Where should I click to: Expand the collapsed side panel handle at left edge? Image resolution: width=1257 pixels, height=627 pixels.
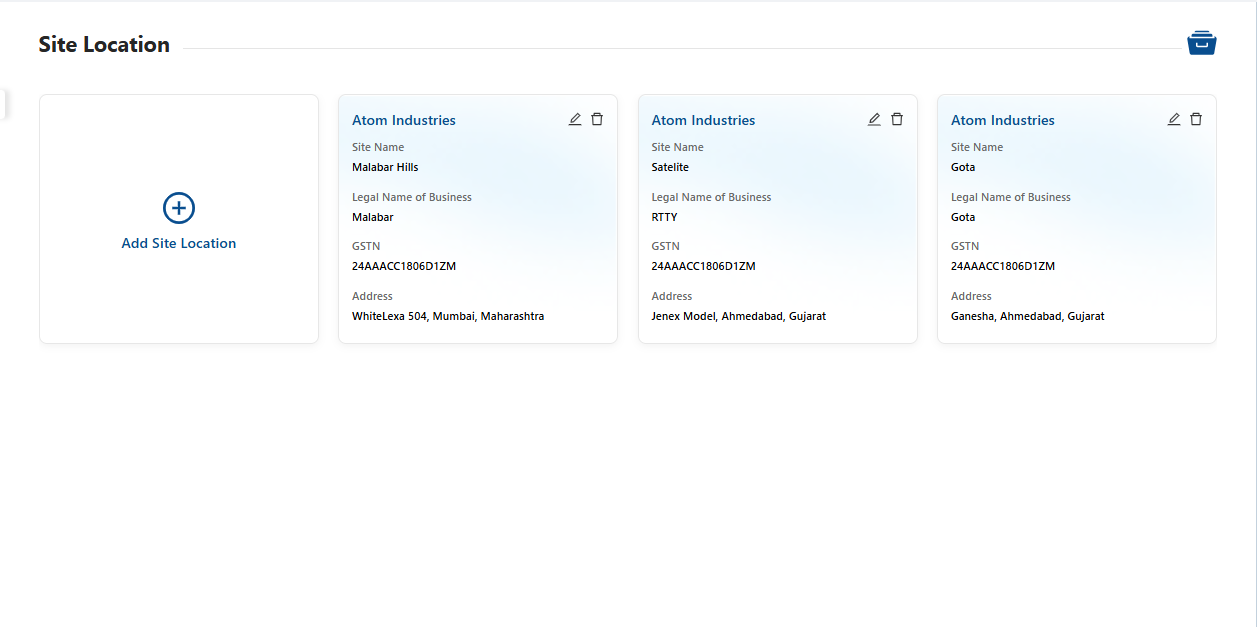pyautogui.click(x=3, y=104)
